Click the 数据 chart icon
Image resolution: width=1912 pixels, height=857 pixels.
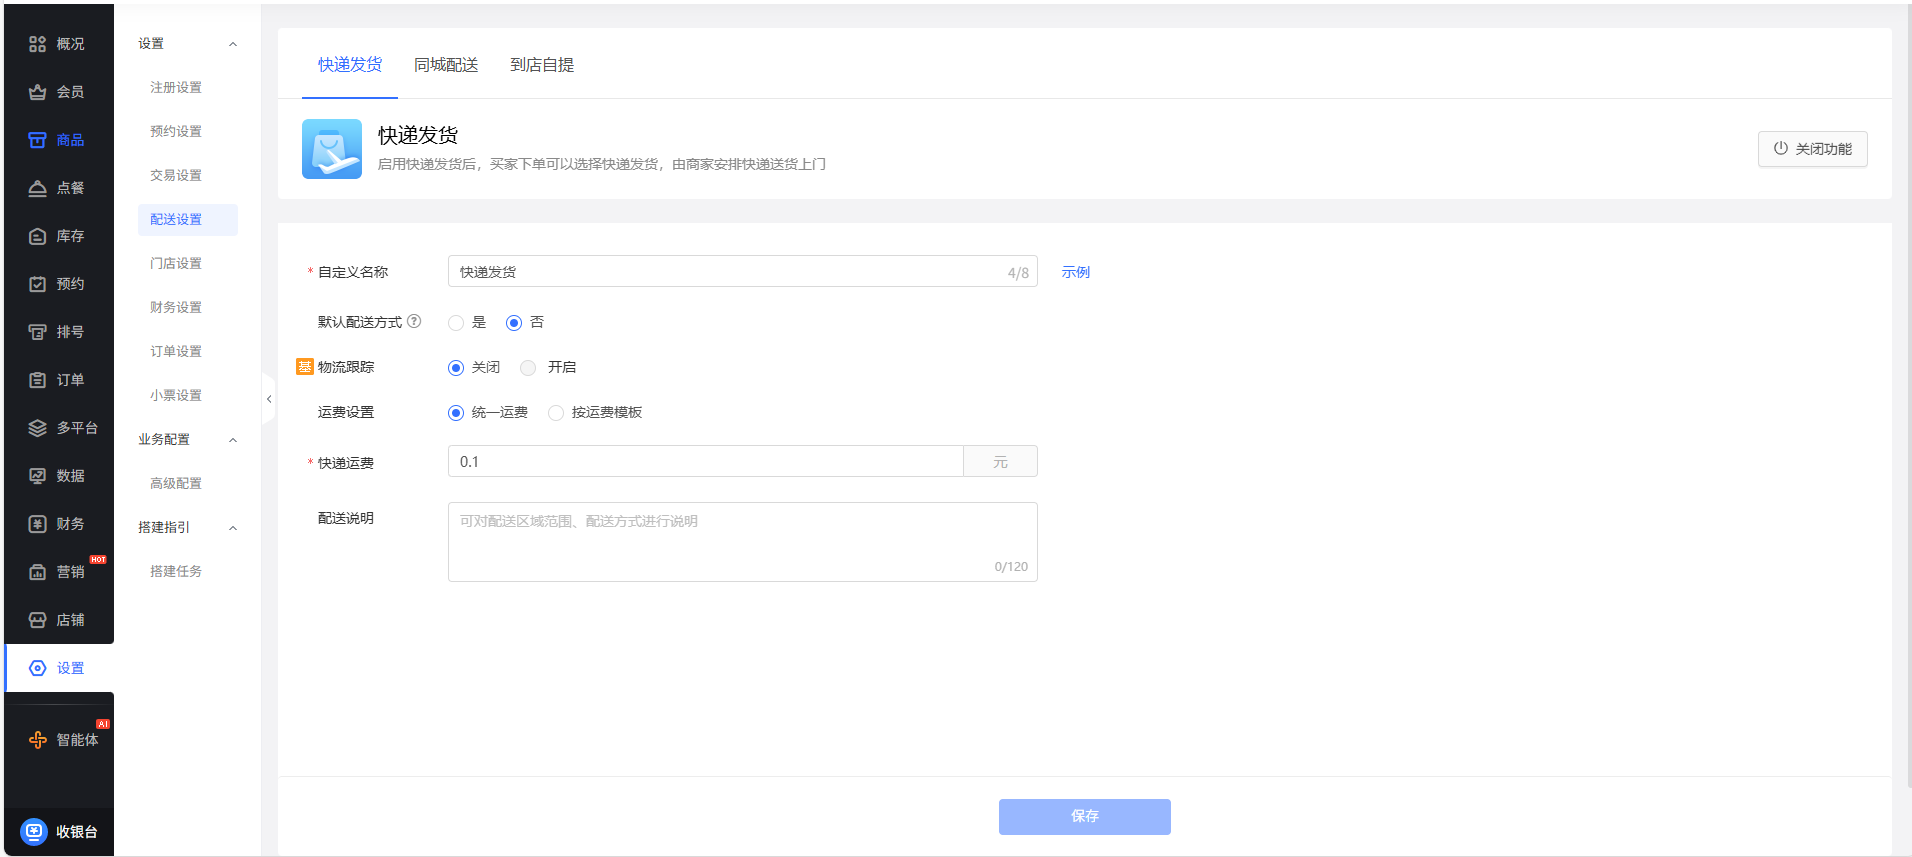pyautogui.click(x=37, y=476)
